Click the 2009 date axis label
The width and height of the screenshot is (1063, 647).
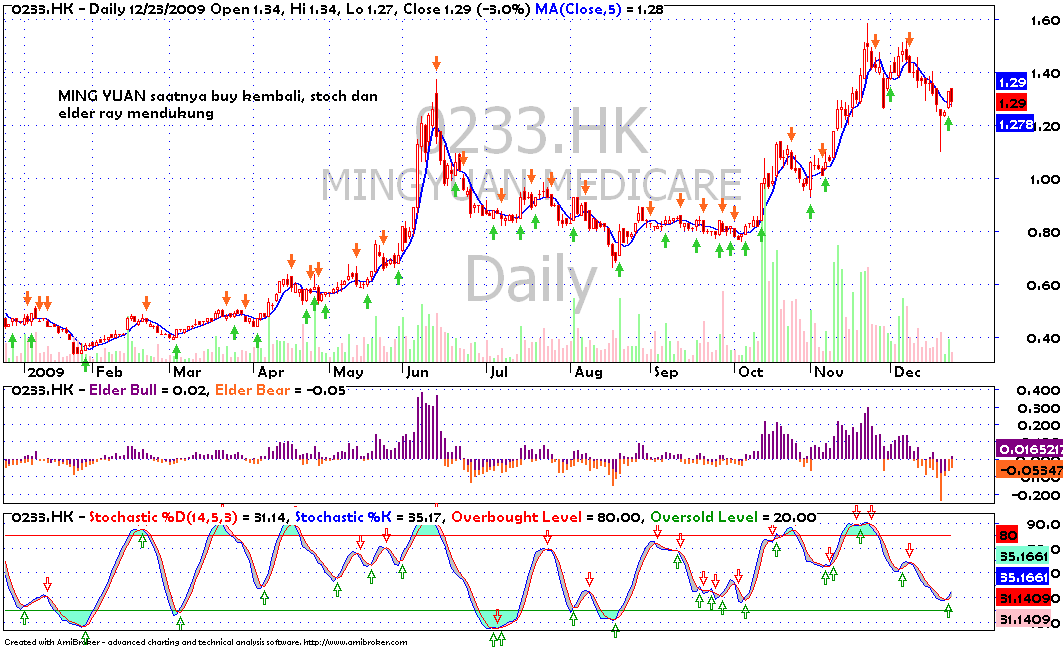click(x=45, y=372)
